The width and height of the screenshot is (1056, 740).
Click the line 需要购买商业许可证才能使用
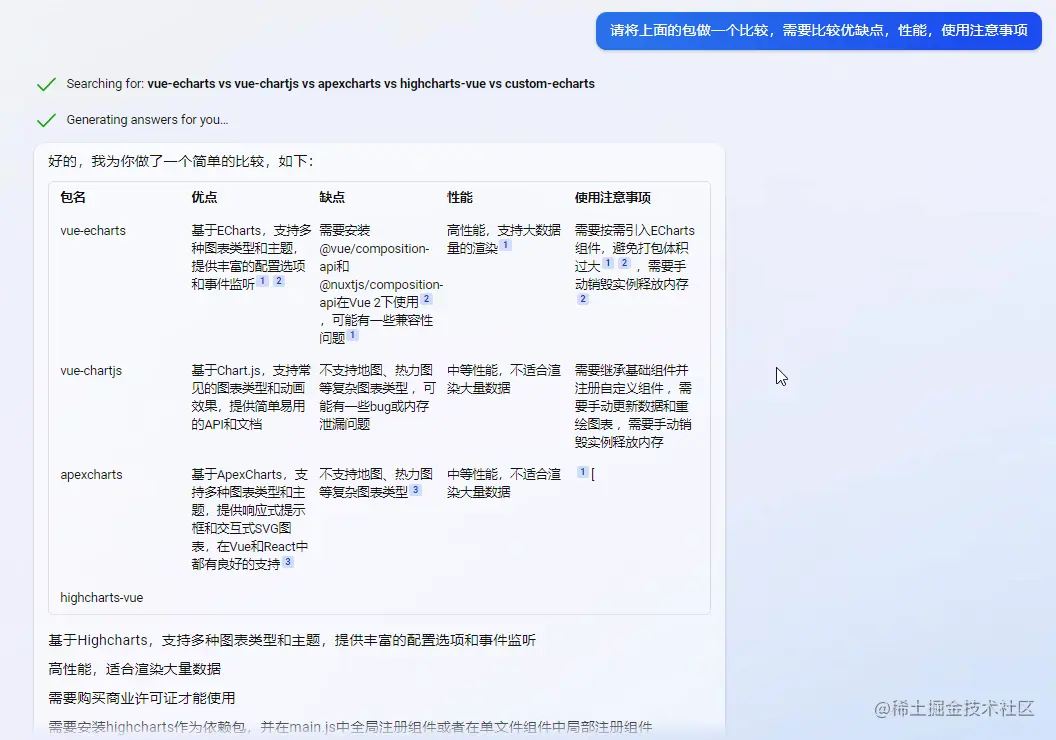click(x=141, y=698)
